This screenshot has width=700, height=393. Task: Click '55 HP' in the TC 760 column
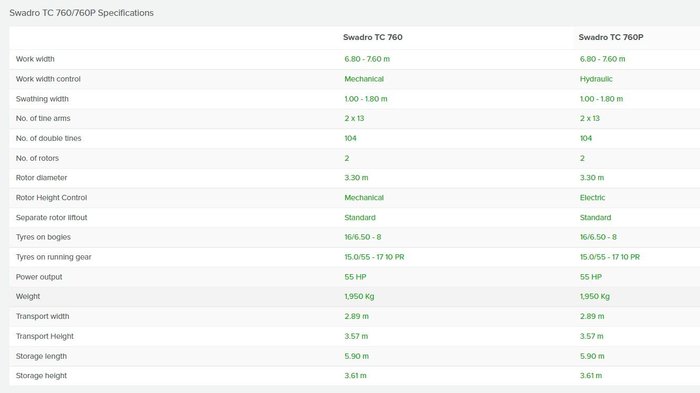click(x=355, y=277)
